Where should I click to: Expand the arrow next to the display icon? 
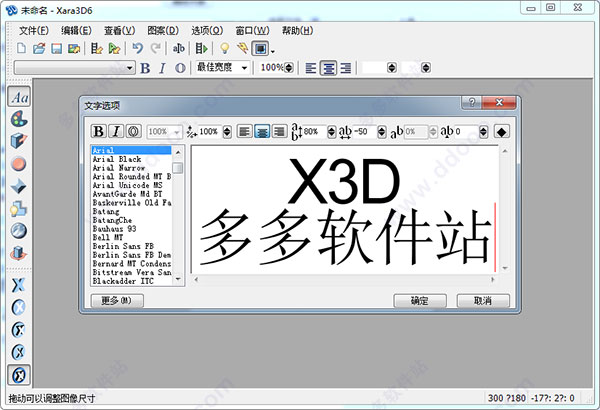[272, 51]
